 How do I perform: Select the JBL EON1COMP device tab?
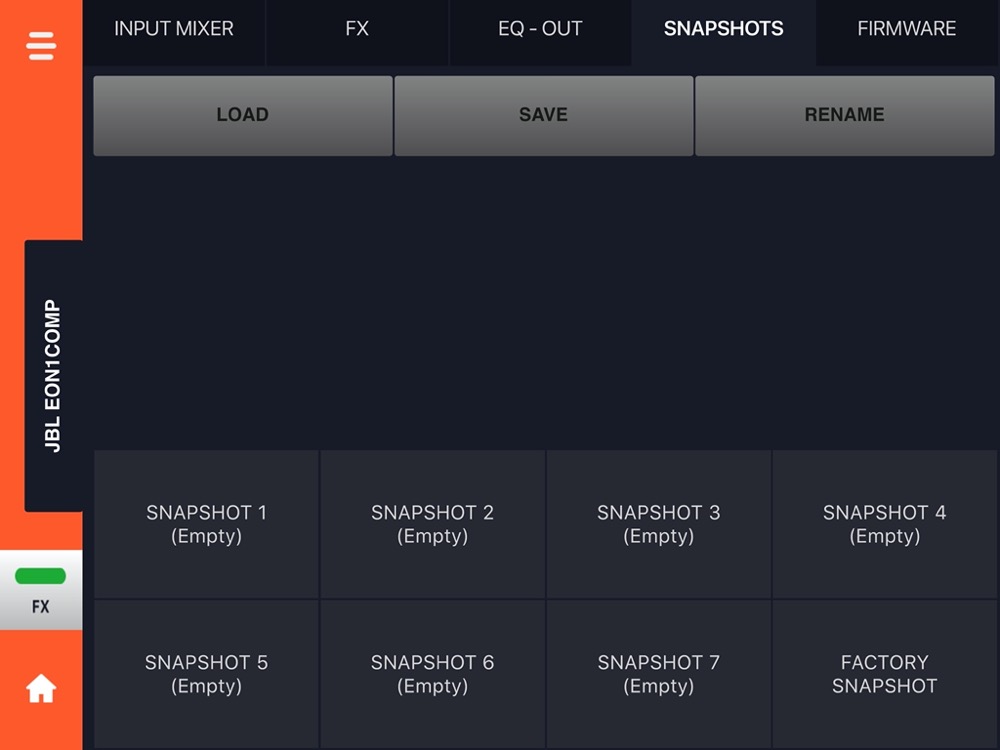point(54,376)
